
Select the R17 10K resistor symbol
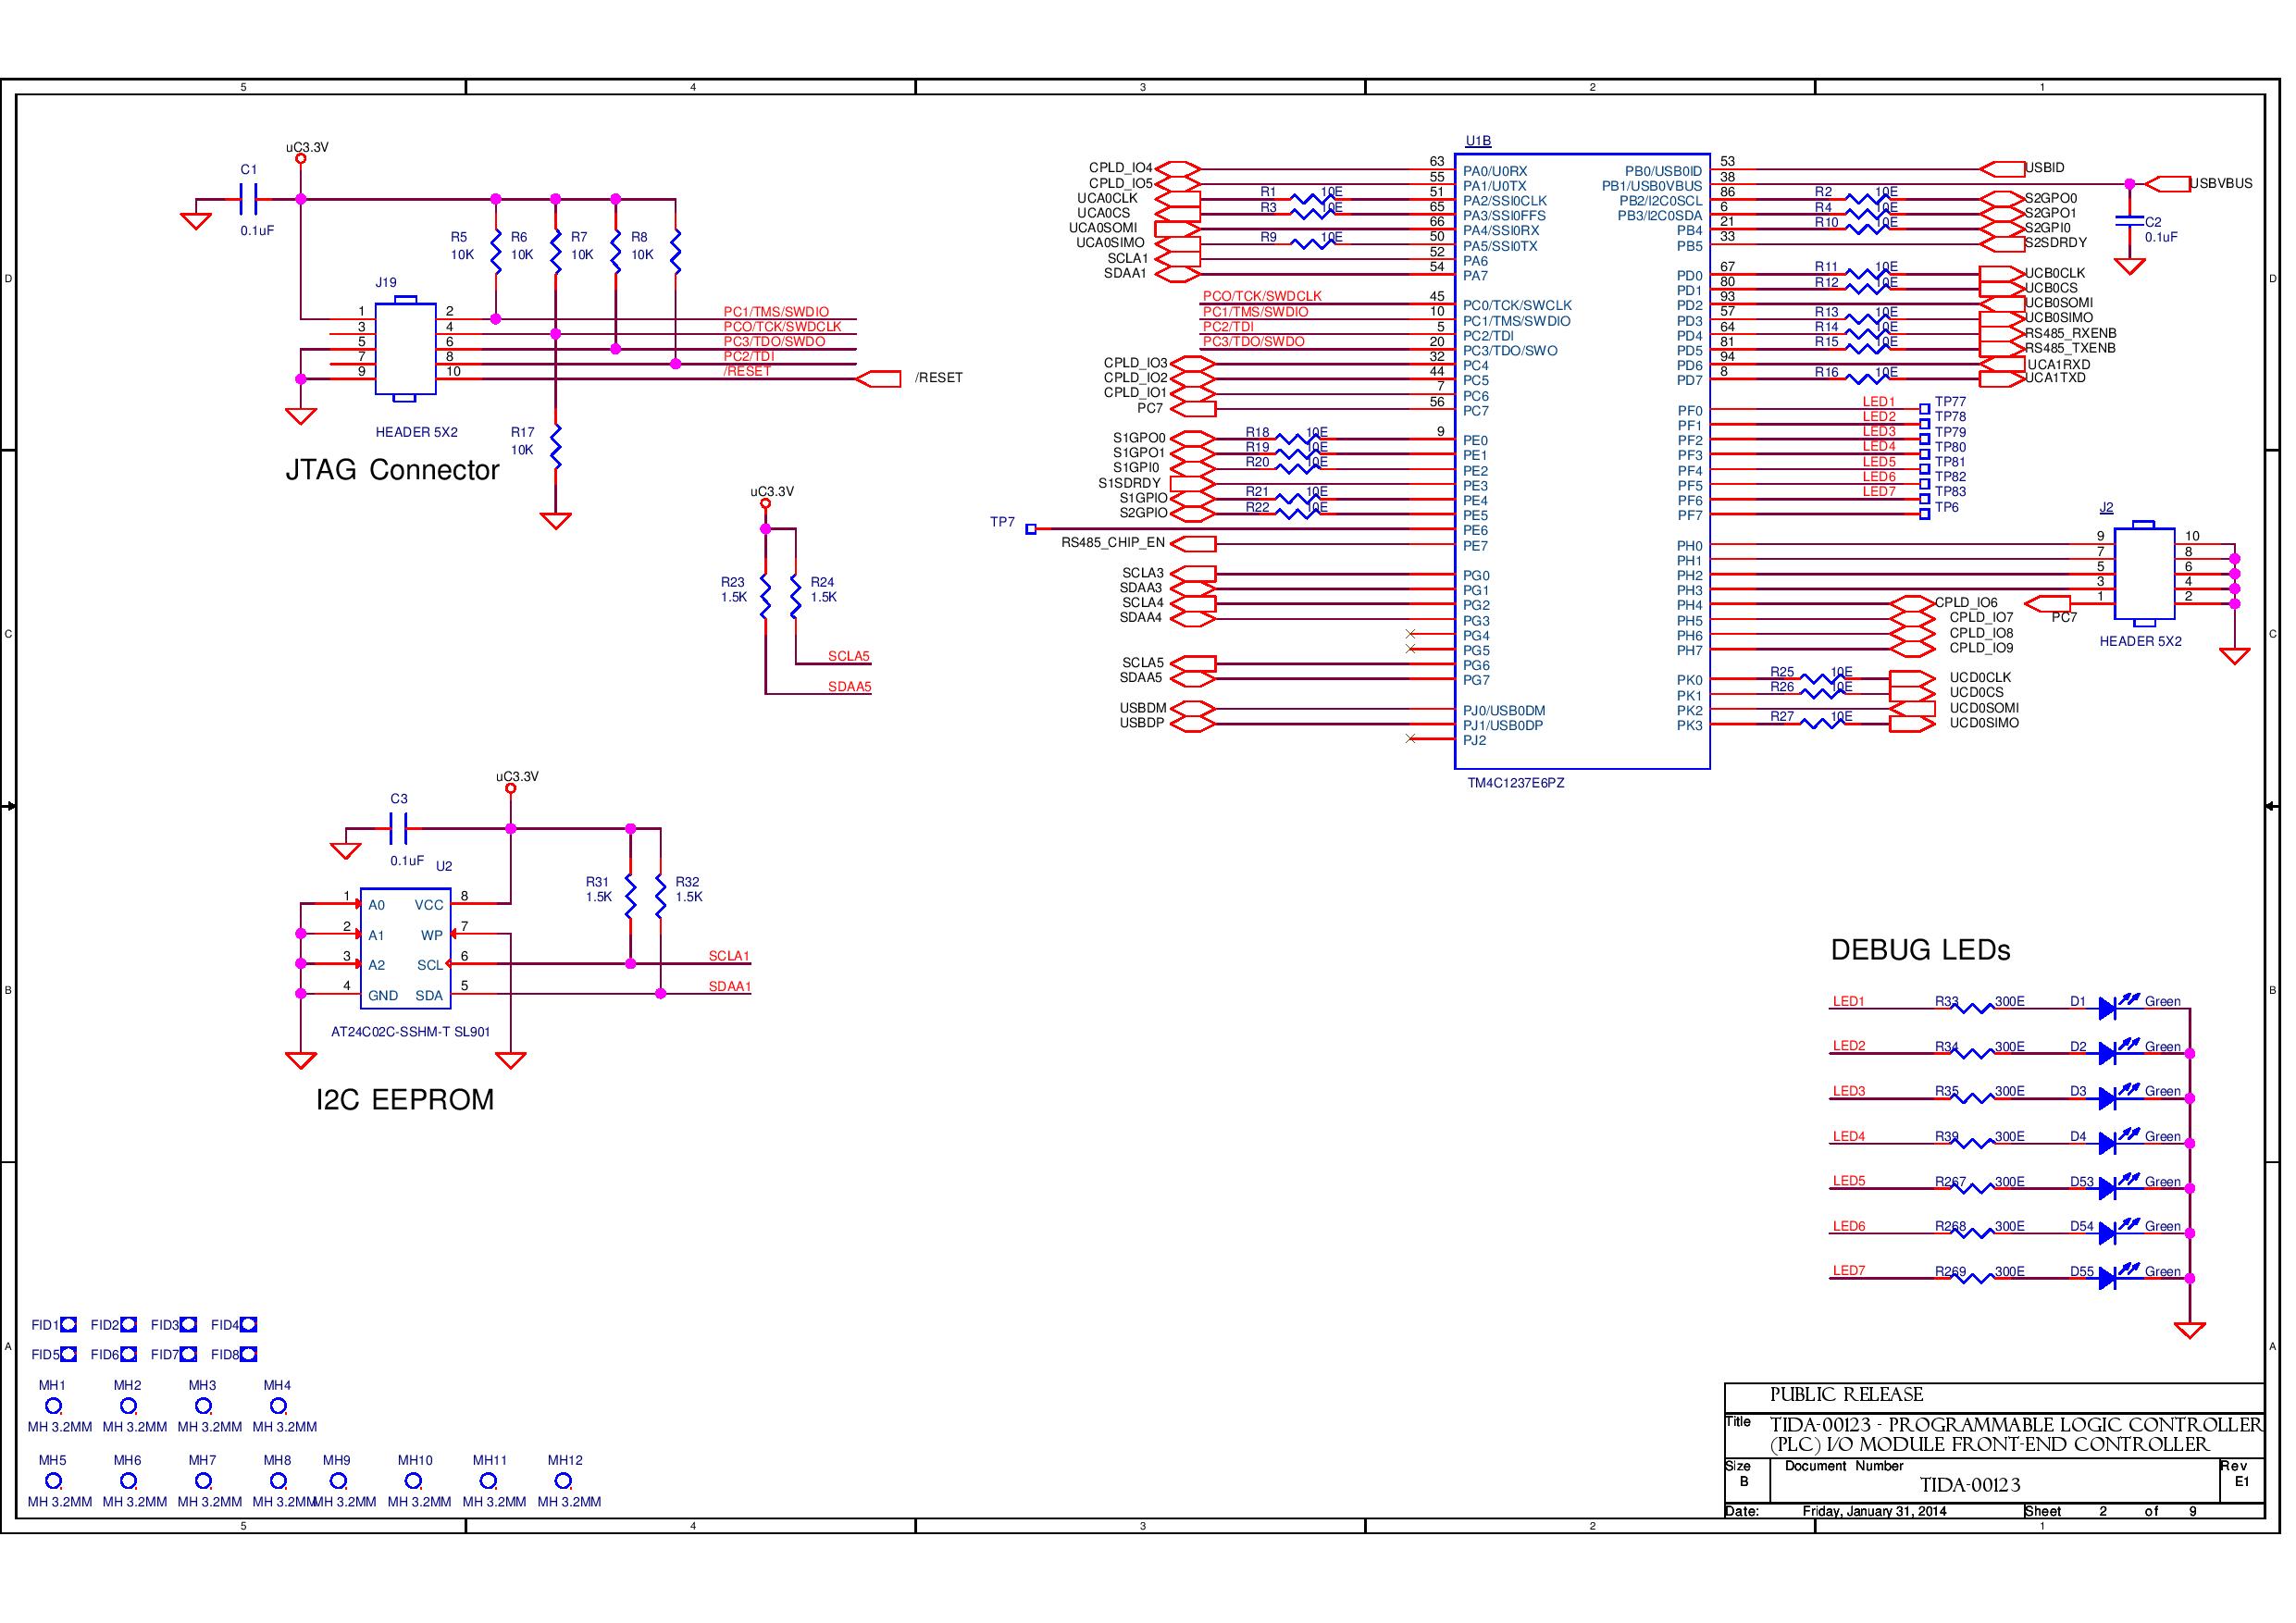pos(556,447)
